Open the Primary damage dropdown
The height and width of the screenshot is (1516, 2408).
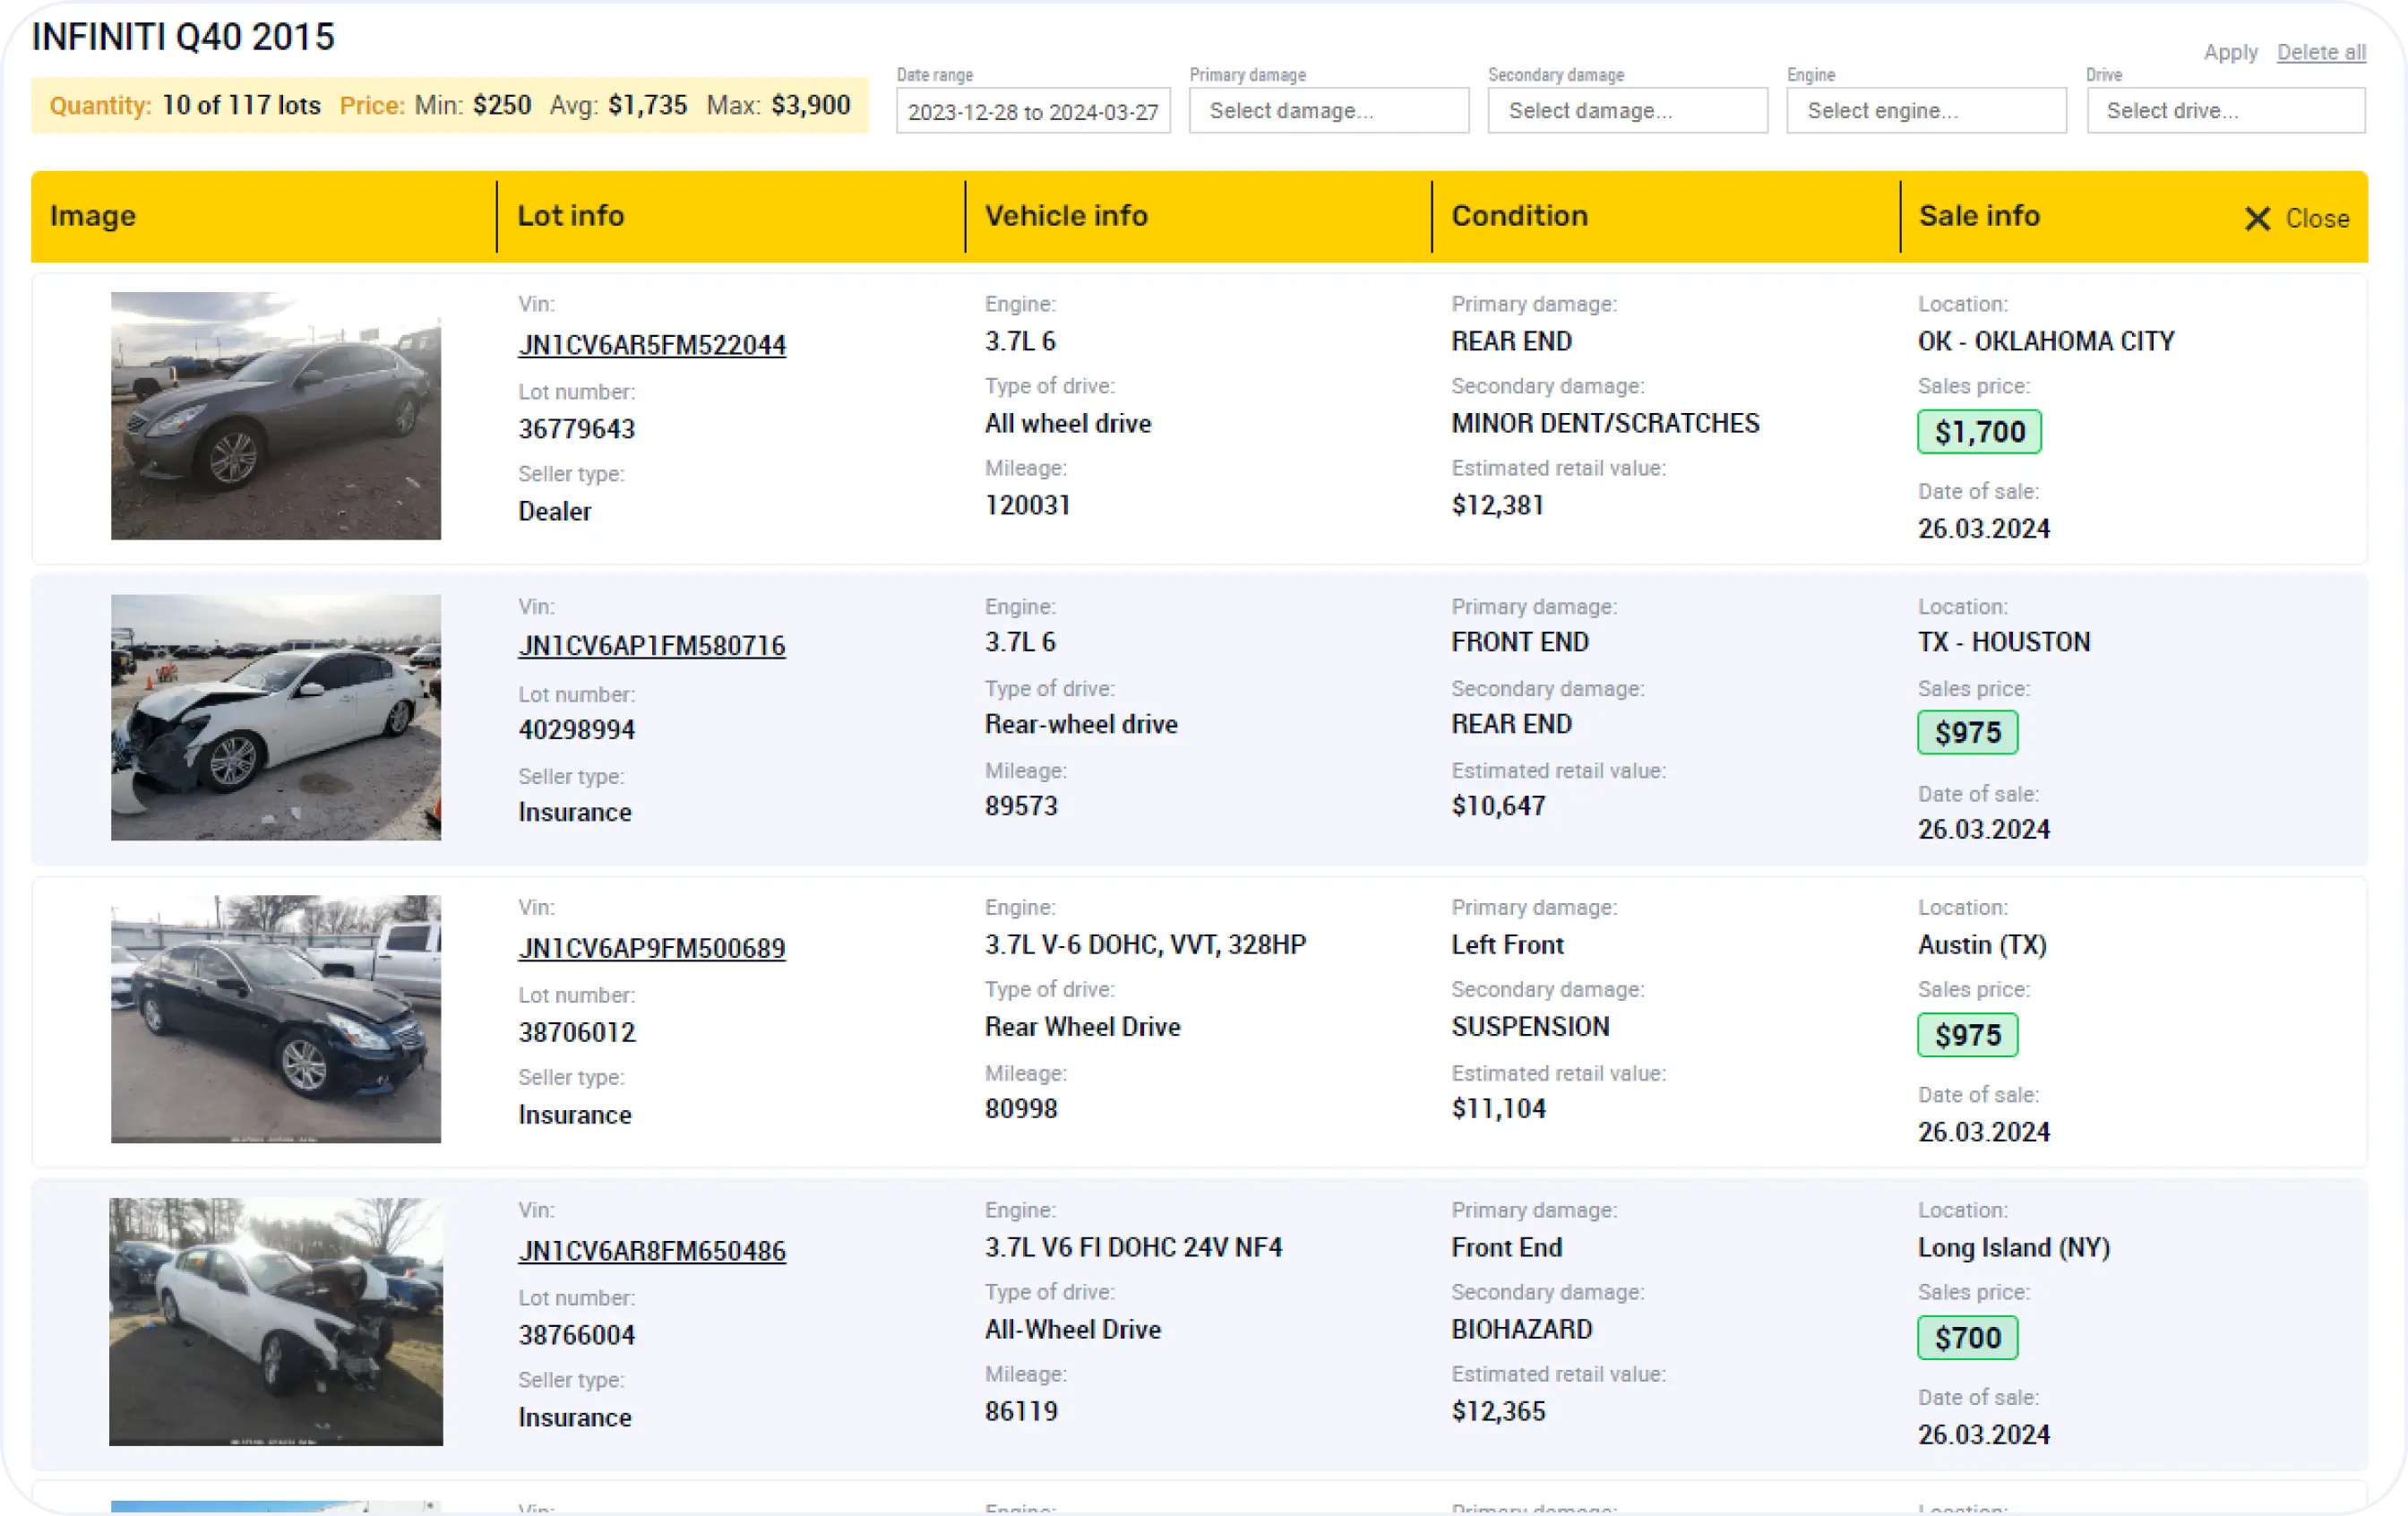pos(1328,110)
